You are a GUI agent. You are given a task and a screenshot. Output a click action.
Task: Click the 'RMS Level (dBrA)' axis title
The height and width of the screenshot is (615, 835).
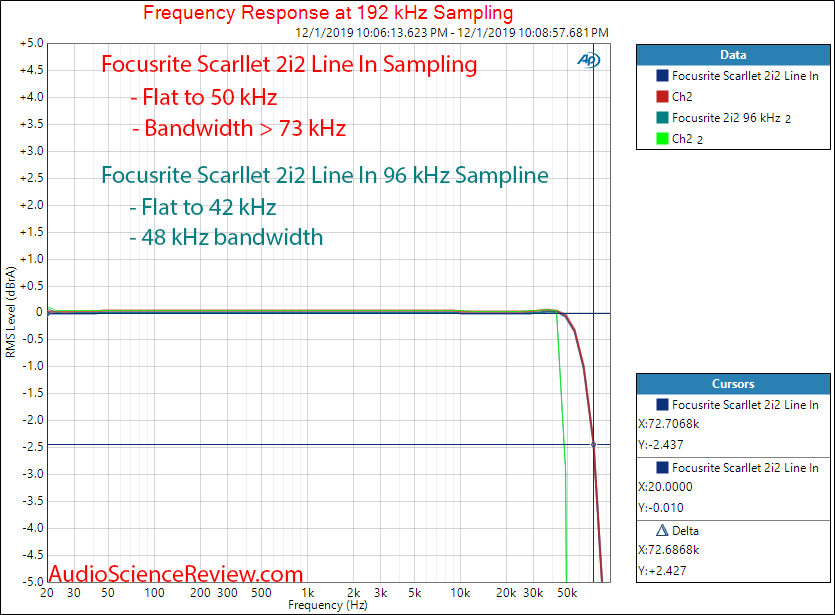pos(11,312)
